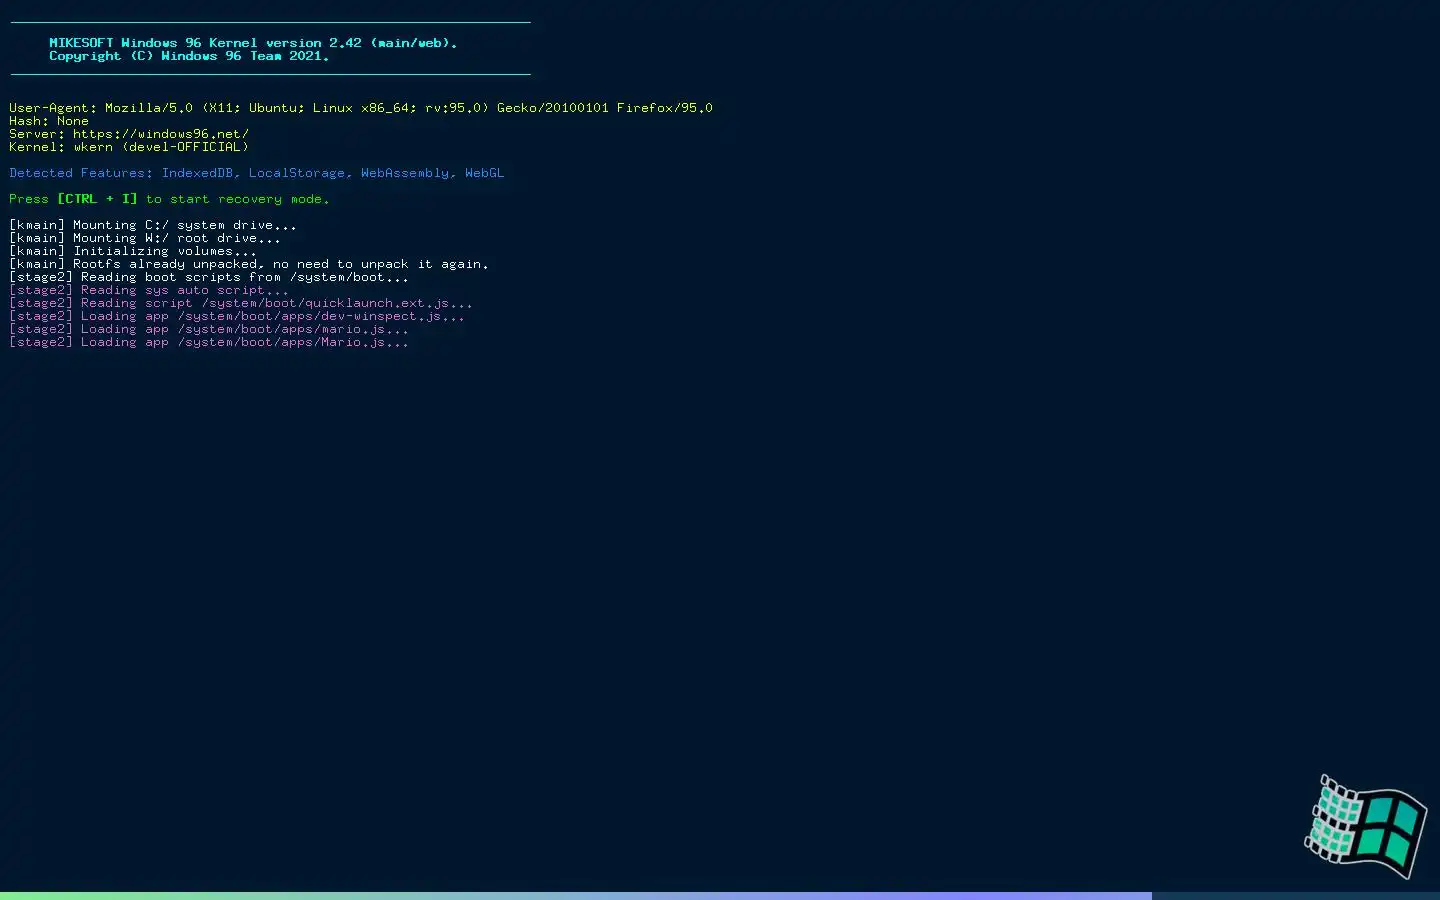Screen dimensions: 1440x900
Task: Click the MIKESOFT Windows 96 Kernel version line
Action: click(x=253, y=43)
